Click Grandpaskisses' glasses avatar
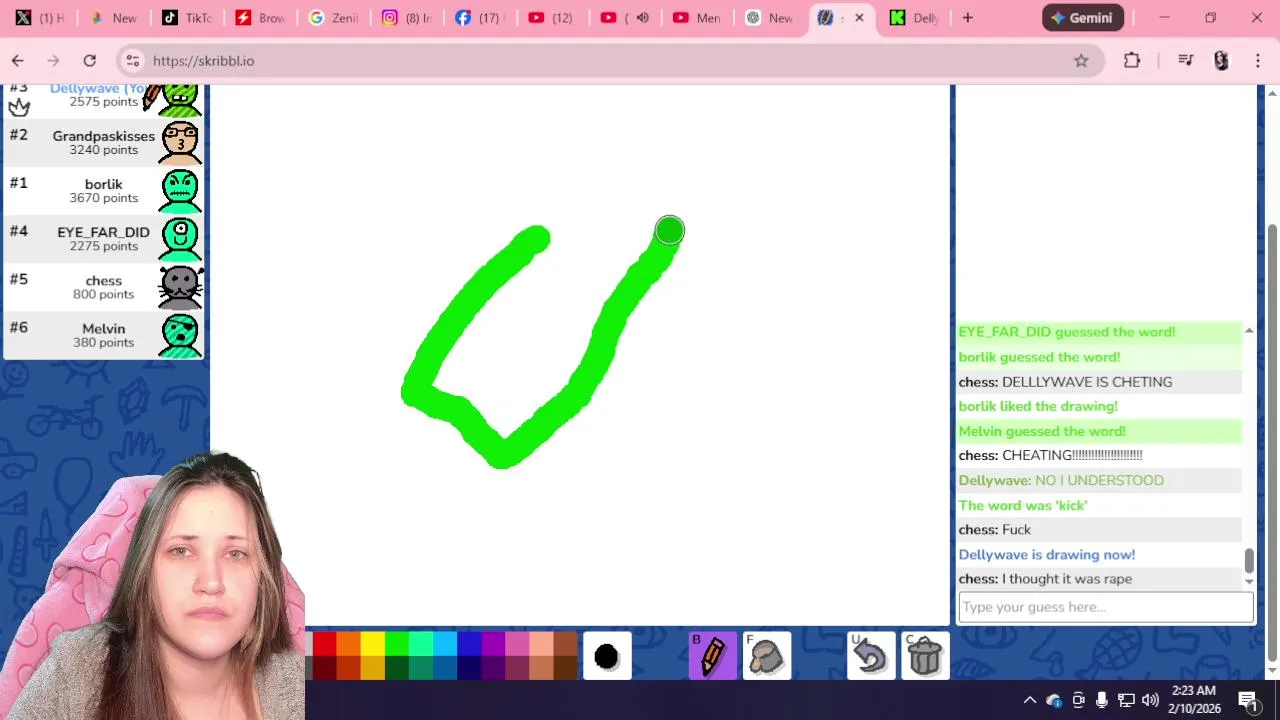This screenshot has height=720, width=1280. 180,142
